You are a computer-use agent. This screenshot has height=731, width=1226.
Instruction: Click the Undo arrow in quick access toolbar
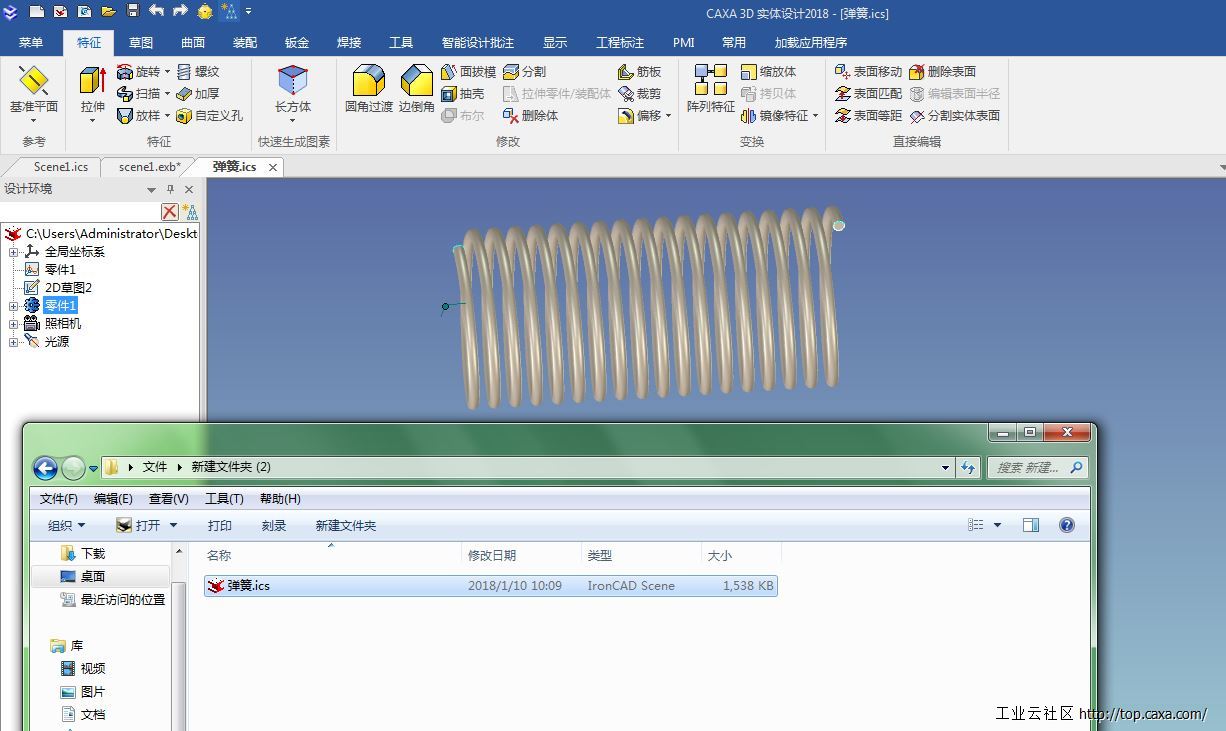click(x=157, y=11)
